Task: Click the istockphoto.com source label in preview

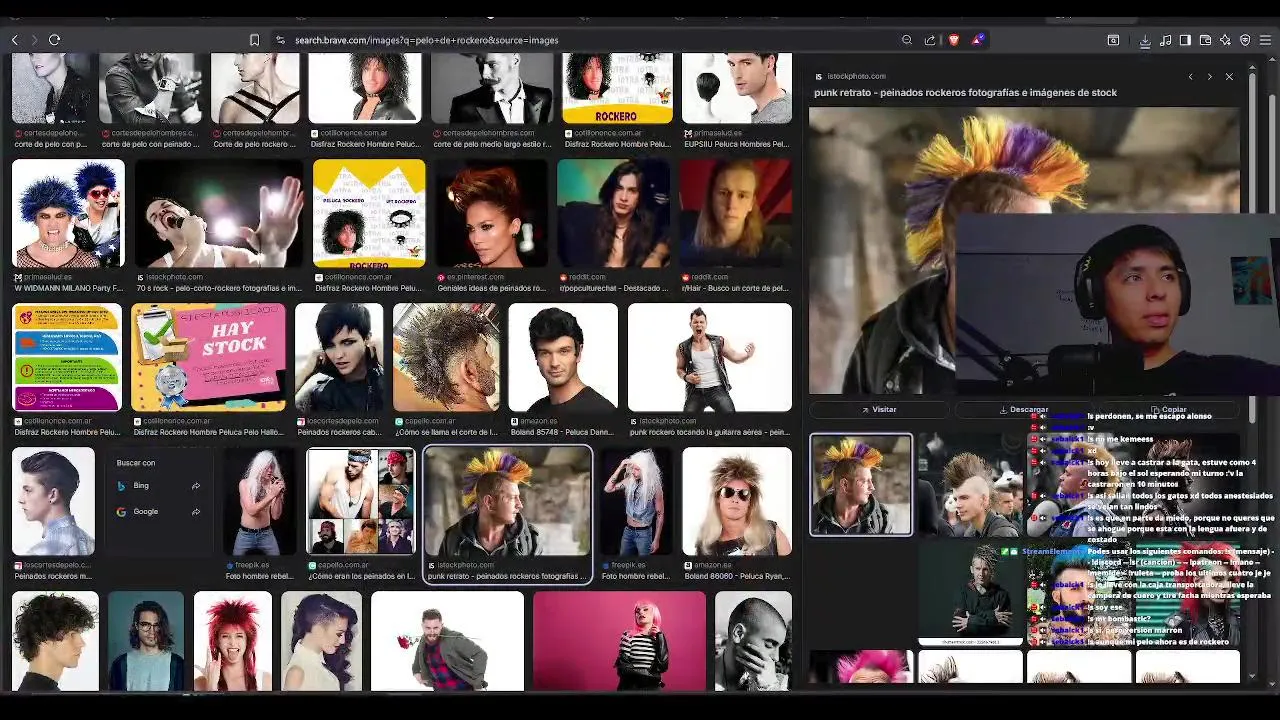Action: click(x=856, y=76)
